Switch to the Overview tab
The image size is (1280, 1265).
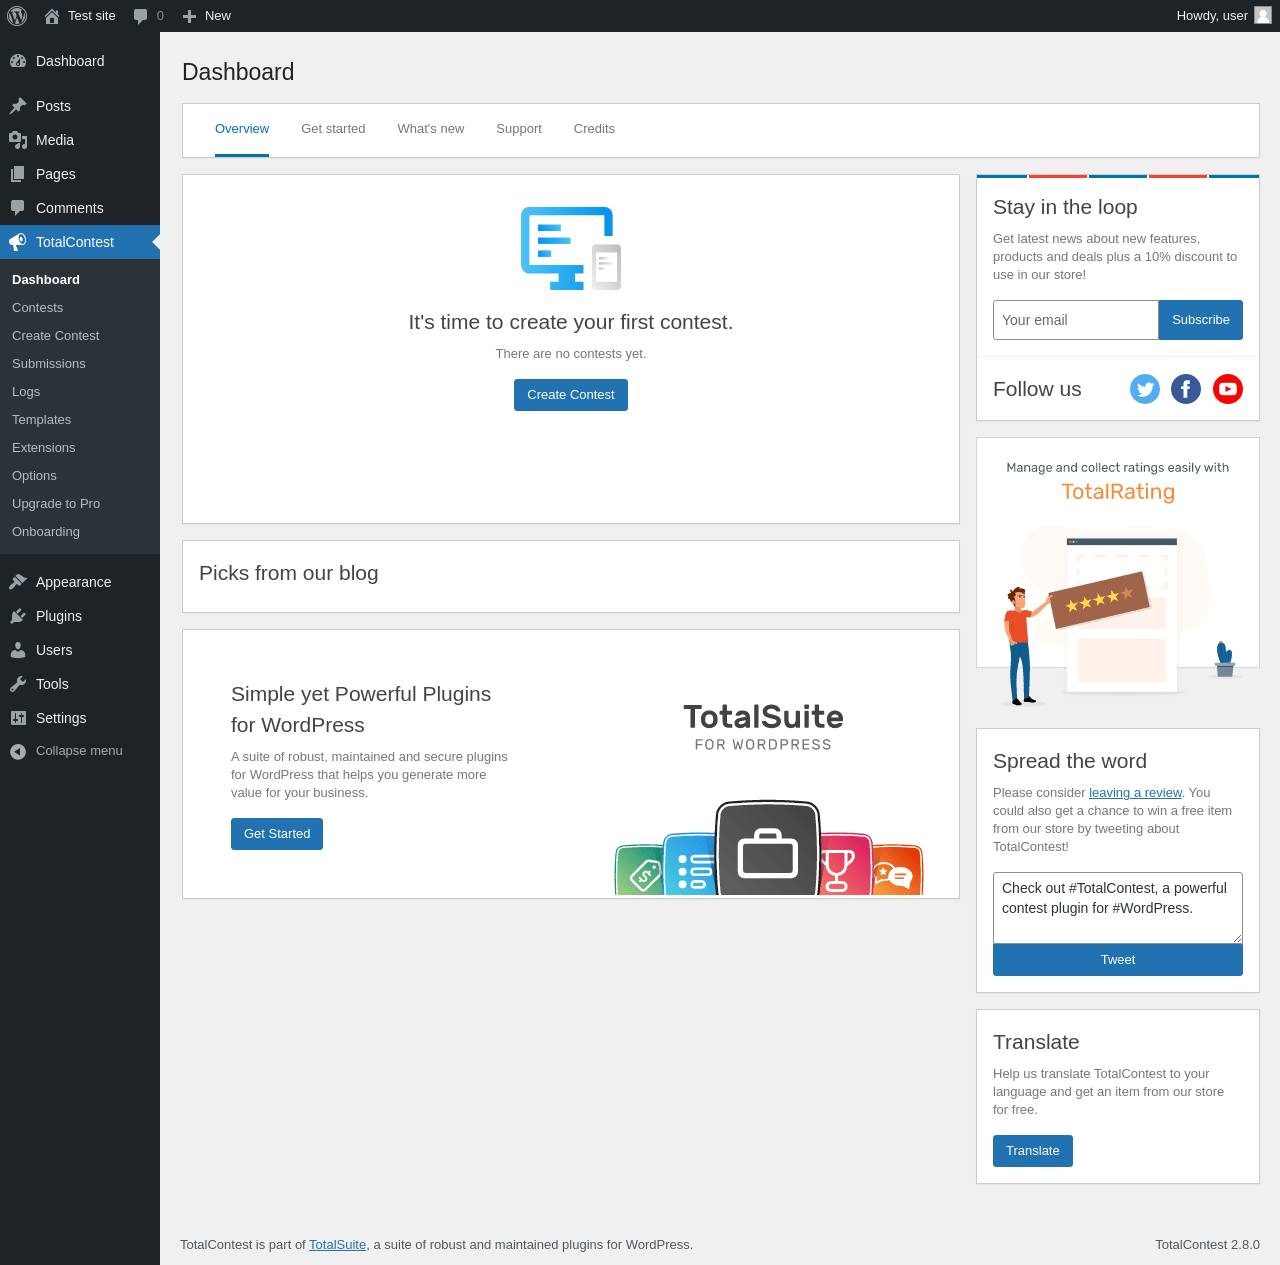[x=242, y=129]
